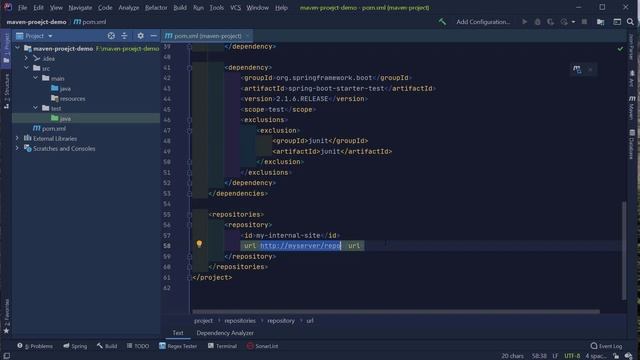Image resolution: width=640 pixels, height=360 pixels.
Task: Collapse the src folder
Action: point(27,68)
